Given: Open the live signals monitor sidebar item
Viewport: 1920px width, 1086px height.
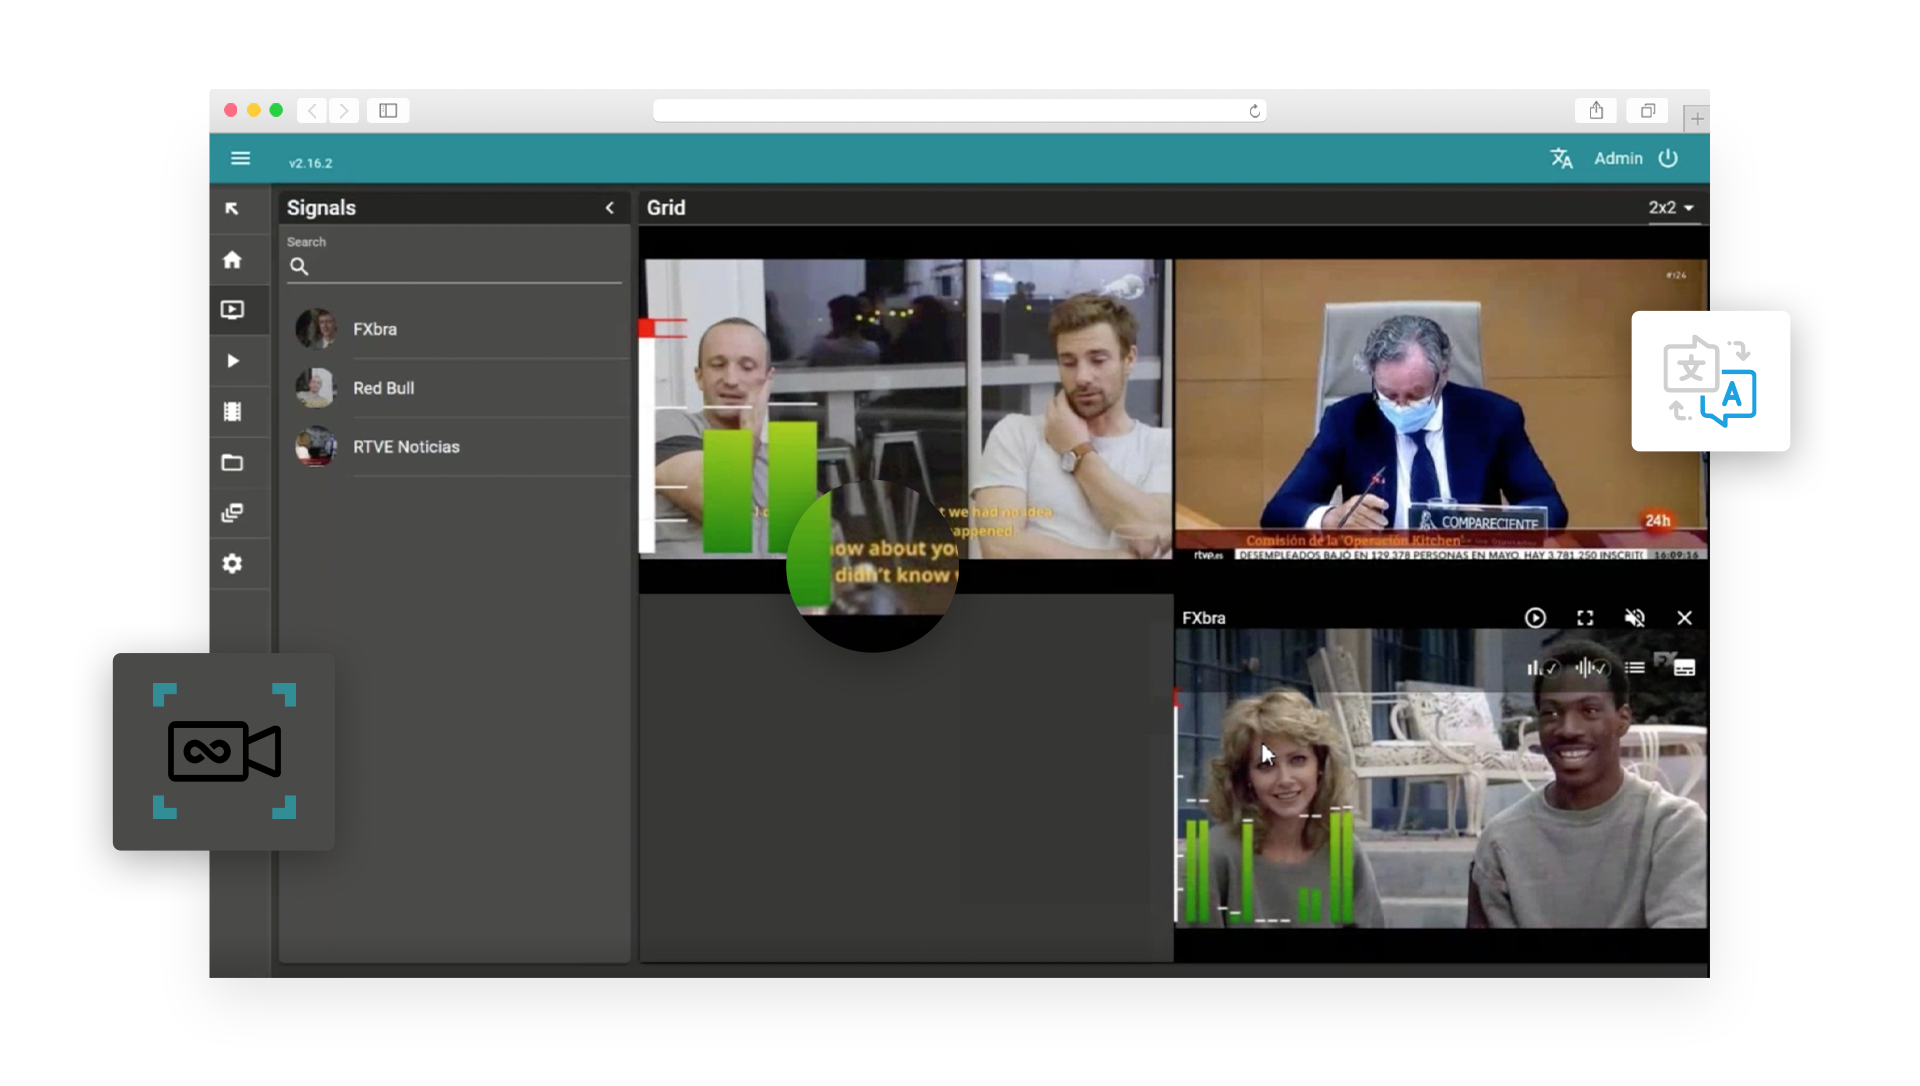Looking at the screenshot, I should [x=232, y=310].
